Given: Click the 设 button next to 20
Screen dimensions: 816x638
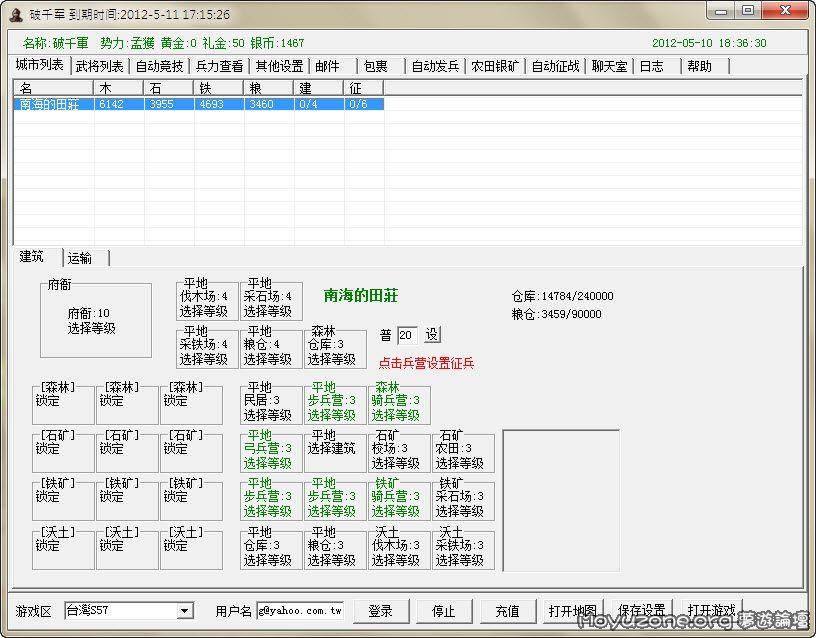Looking at the screenshot, I should (432, 335).
